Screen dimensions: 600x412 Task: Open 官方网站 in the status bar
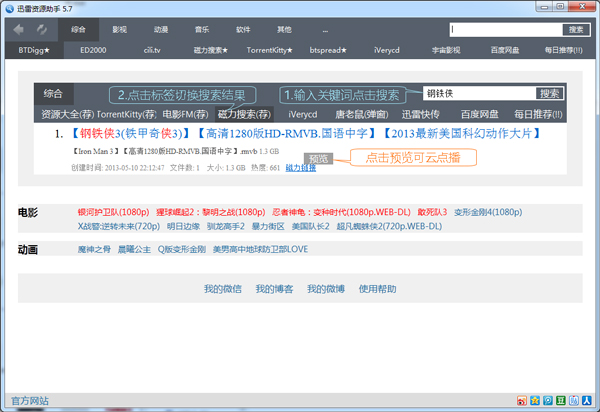30,401
